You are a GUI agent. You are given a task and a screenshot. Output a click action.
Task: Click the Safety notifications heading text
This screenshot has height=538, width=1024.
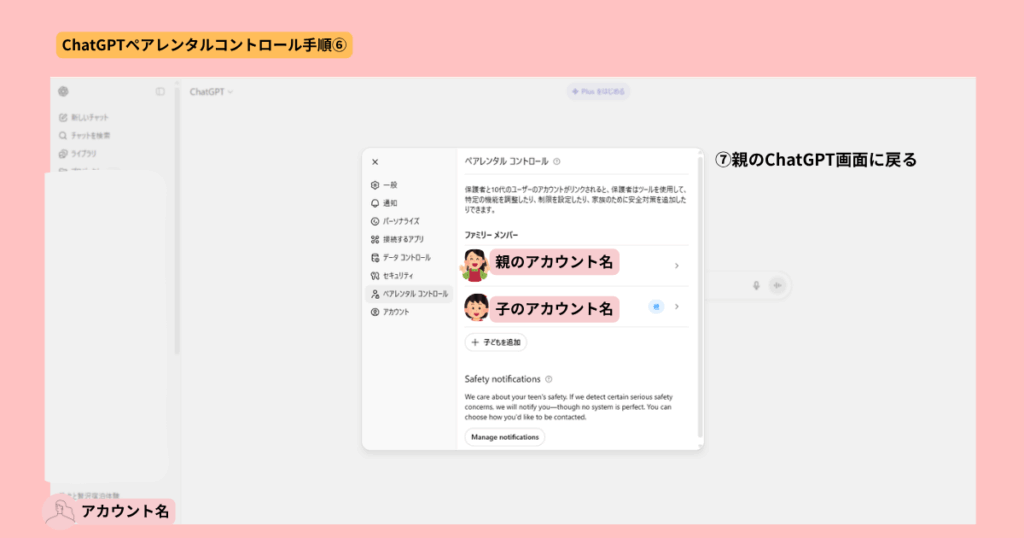[x=502, y=379]
